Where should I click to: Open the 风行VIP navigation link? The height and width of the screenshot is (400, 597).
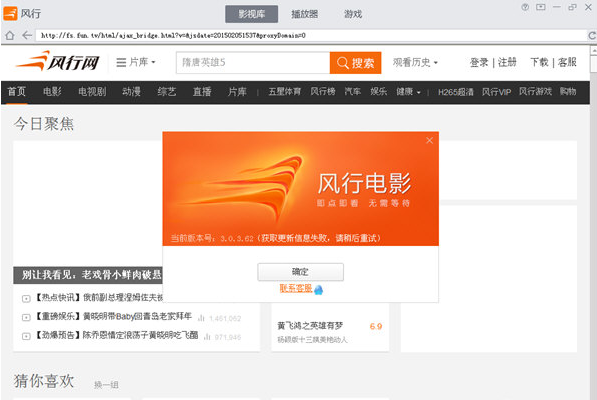coord(496,92)
